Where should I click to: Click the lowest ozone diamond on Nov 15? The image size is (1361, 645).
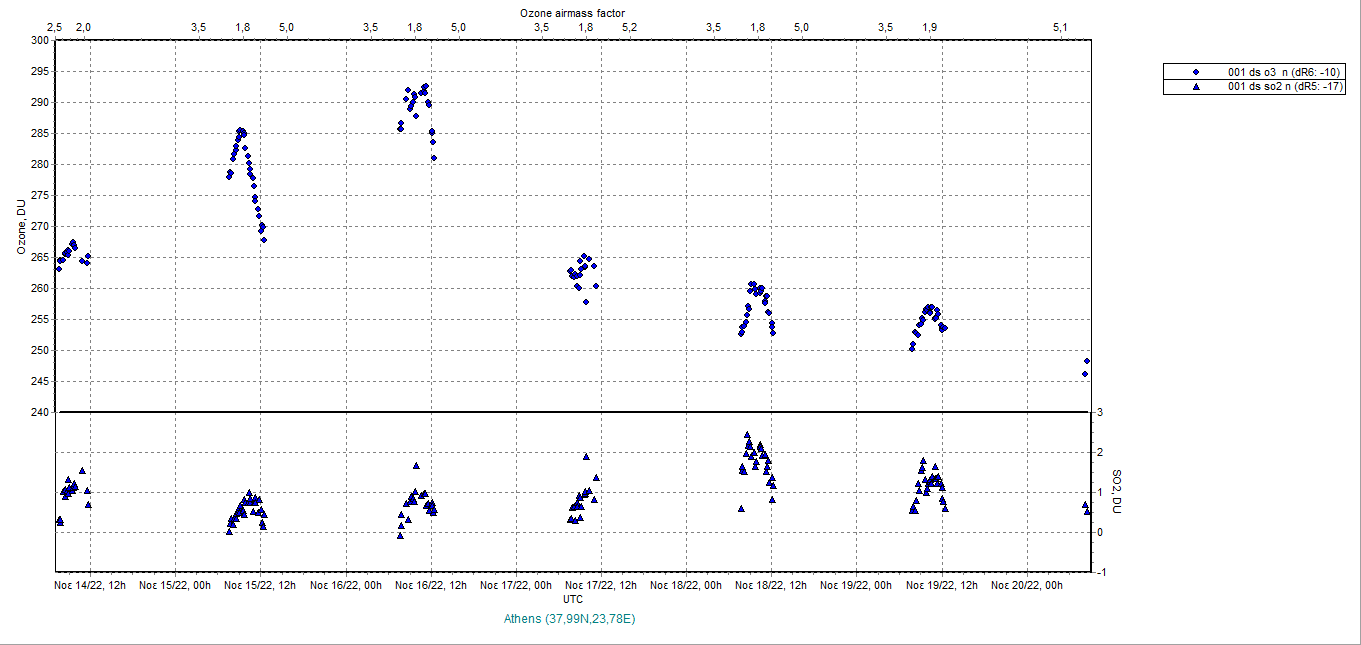[264, 240]
